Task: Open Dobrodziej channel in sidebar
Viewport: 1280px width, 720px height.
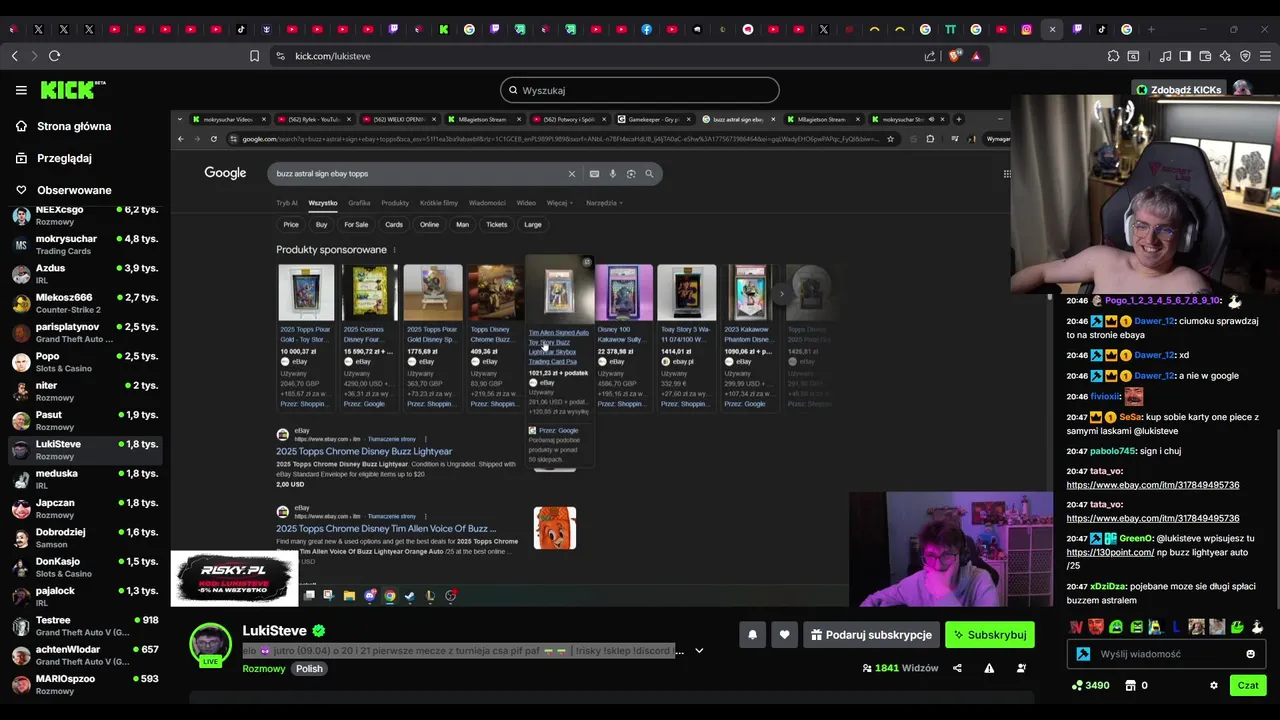Action: click(84, 538)
